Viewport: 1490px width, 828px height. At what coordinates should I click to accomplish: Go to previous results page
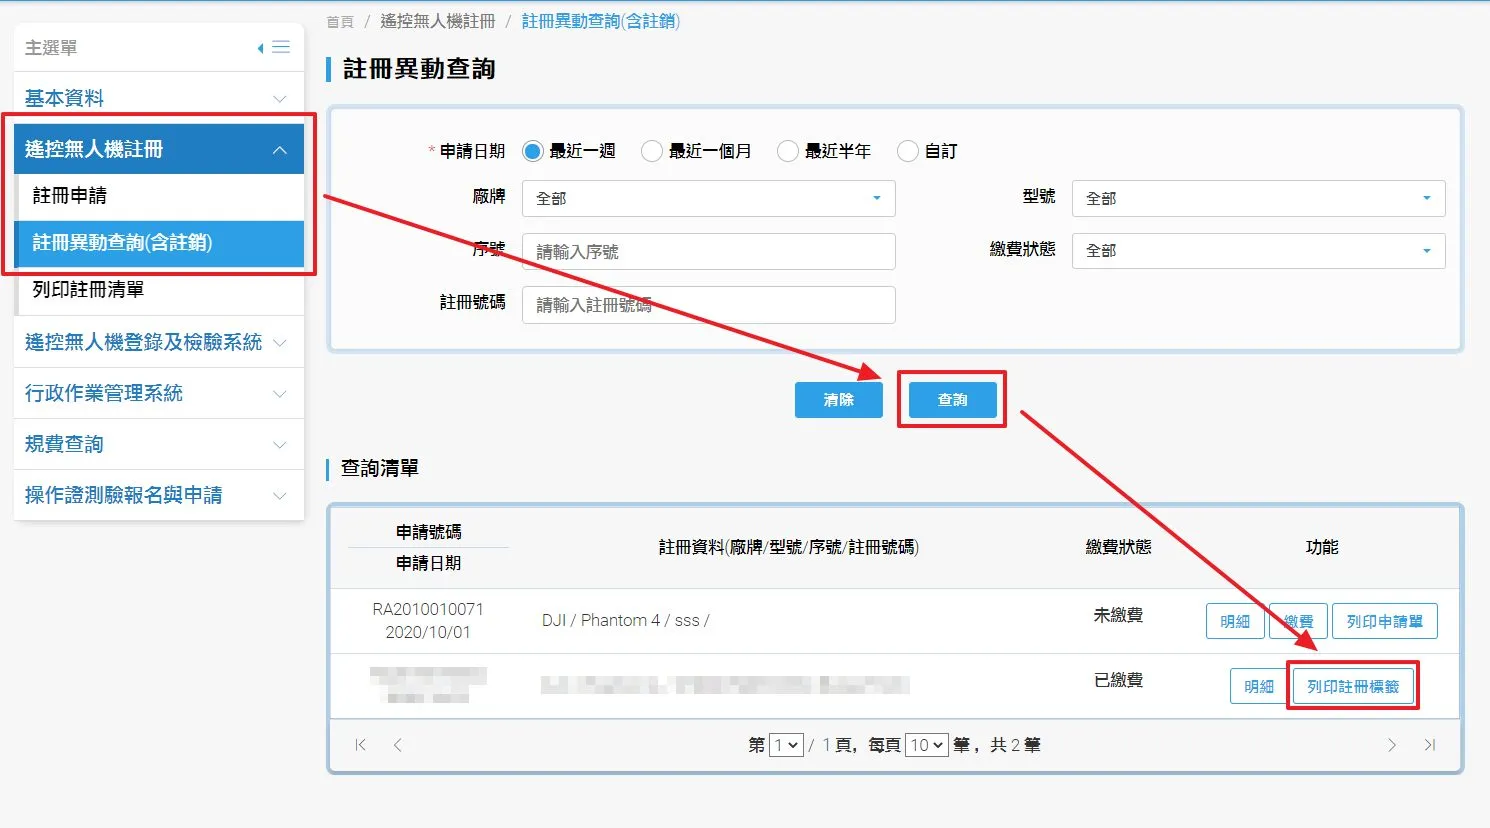[398, 745]
